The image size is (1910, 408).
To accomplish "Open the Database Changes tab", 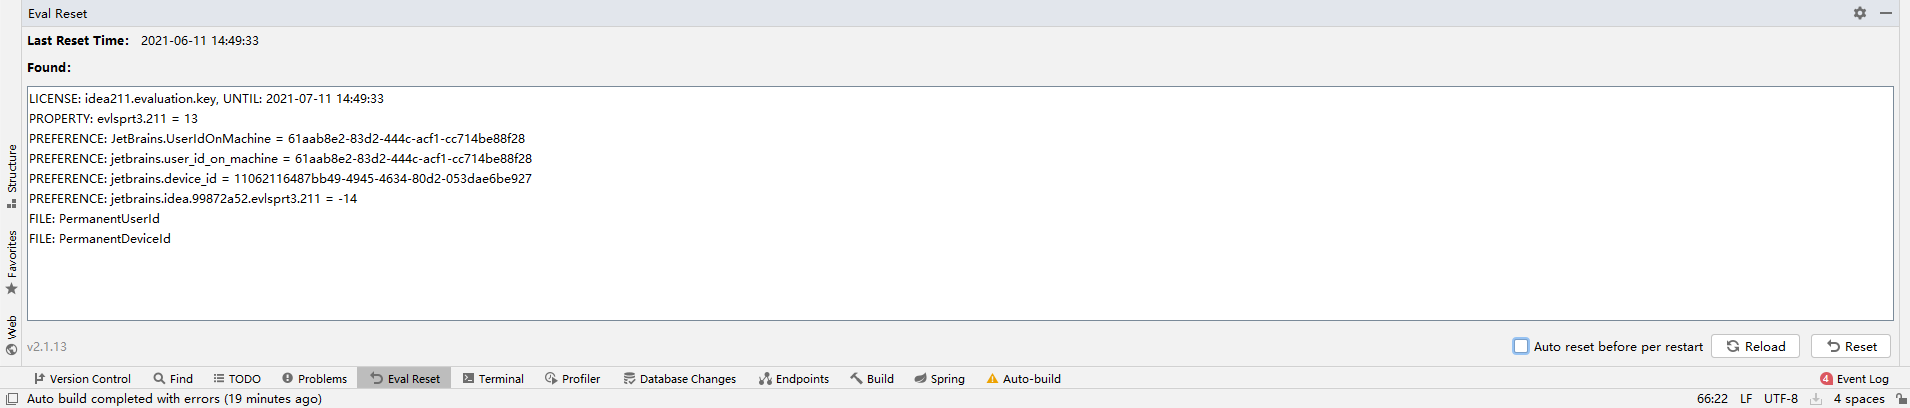I will [x=679, y=379].
